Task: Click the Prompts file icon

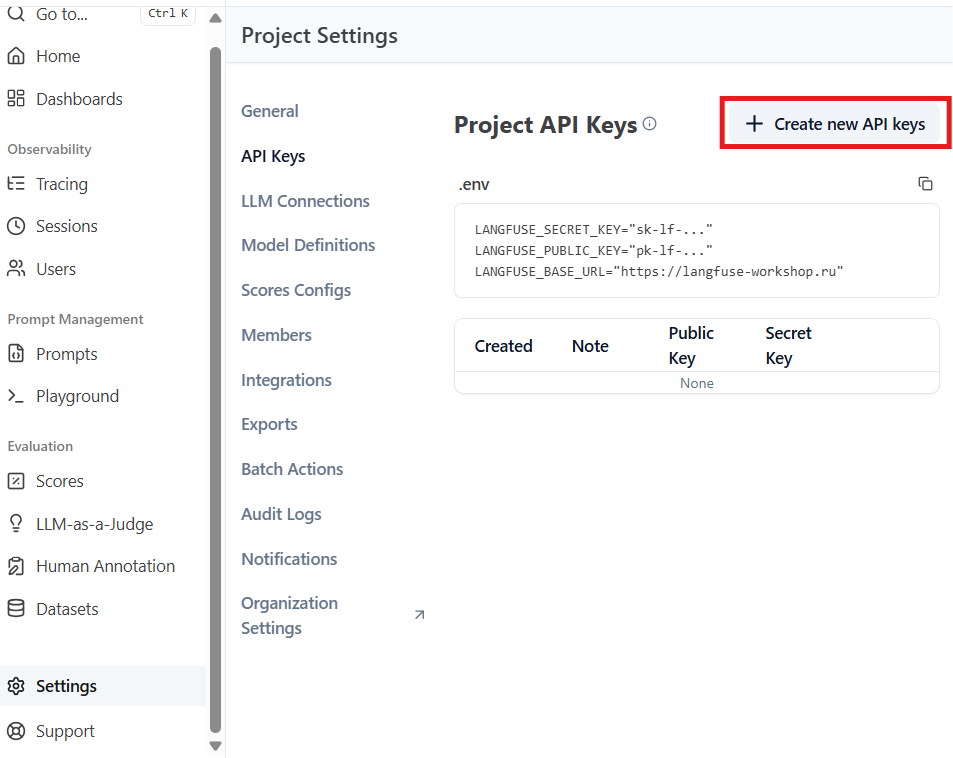Action: pyautogui.click(x=16, y=353)
